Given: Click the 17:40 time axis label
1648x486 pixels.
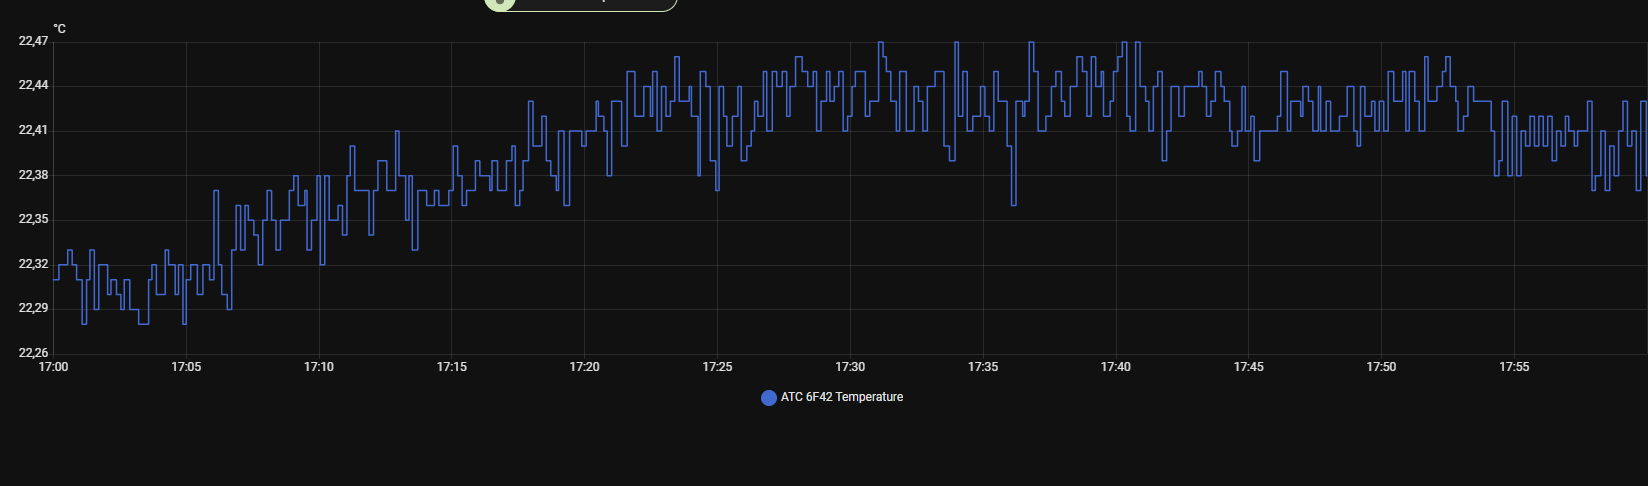Looking at the screenshot, I should coord(1116,367).
